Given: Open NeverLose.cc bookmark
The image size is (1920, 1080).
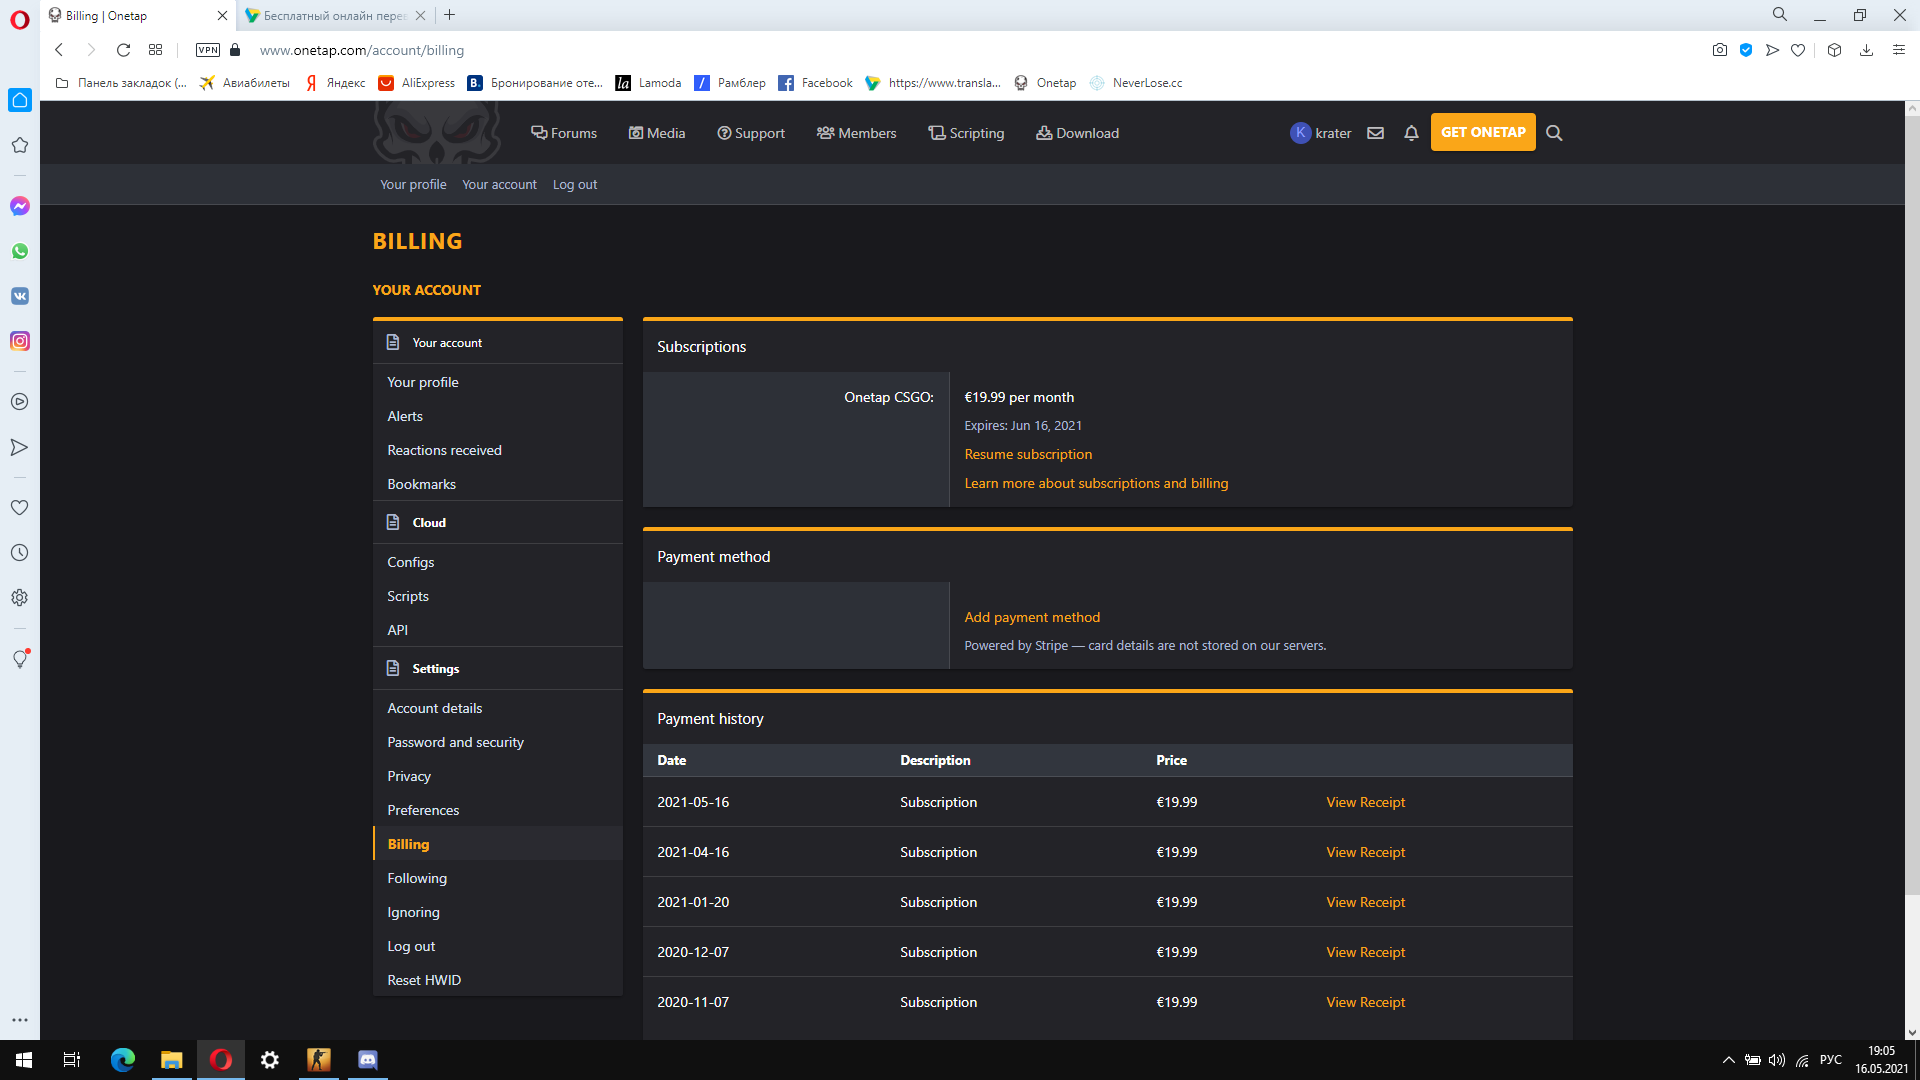Looking at the screenshot, I should (1136, 83).
